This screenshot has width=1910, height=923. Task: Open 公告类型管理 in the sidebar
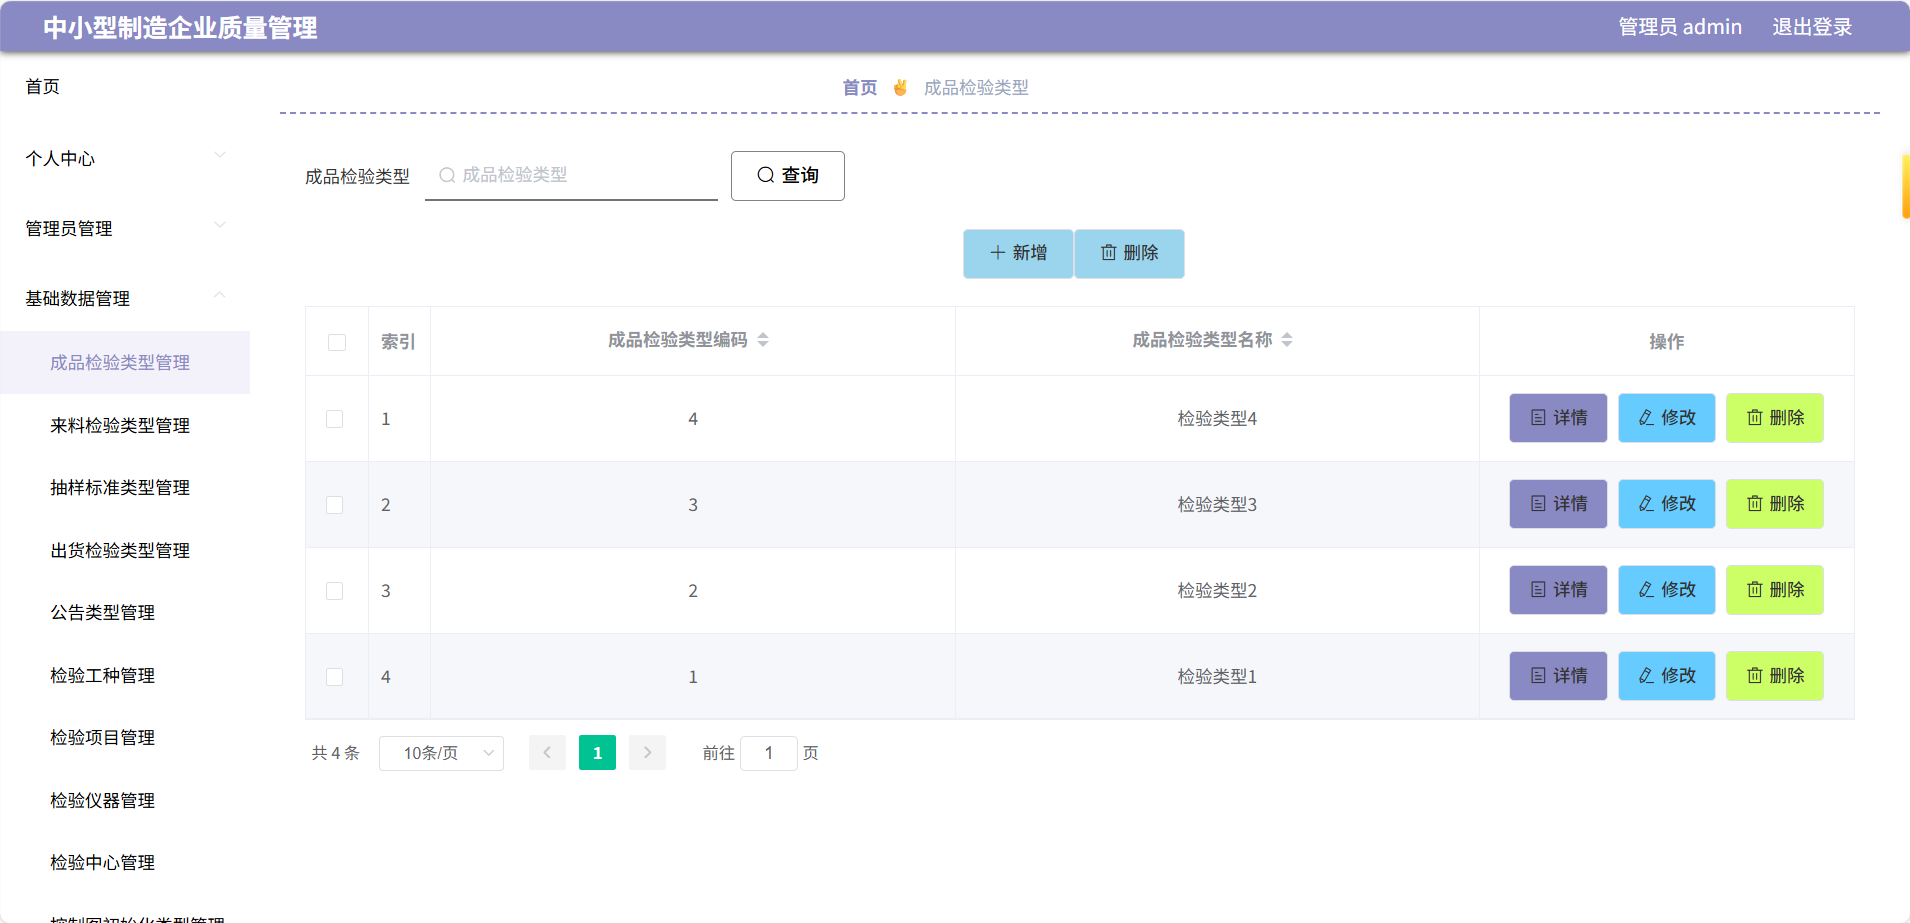click(103, 613)
